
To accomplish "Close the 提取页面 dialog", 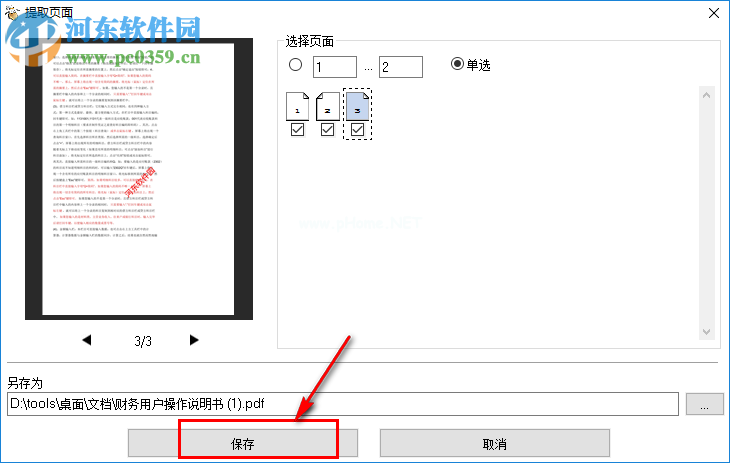I will coord(714,13).
